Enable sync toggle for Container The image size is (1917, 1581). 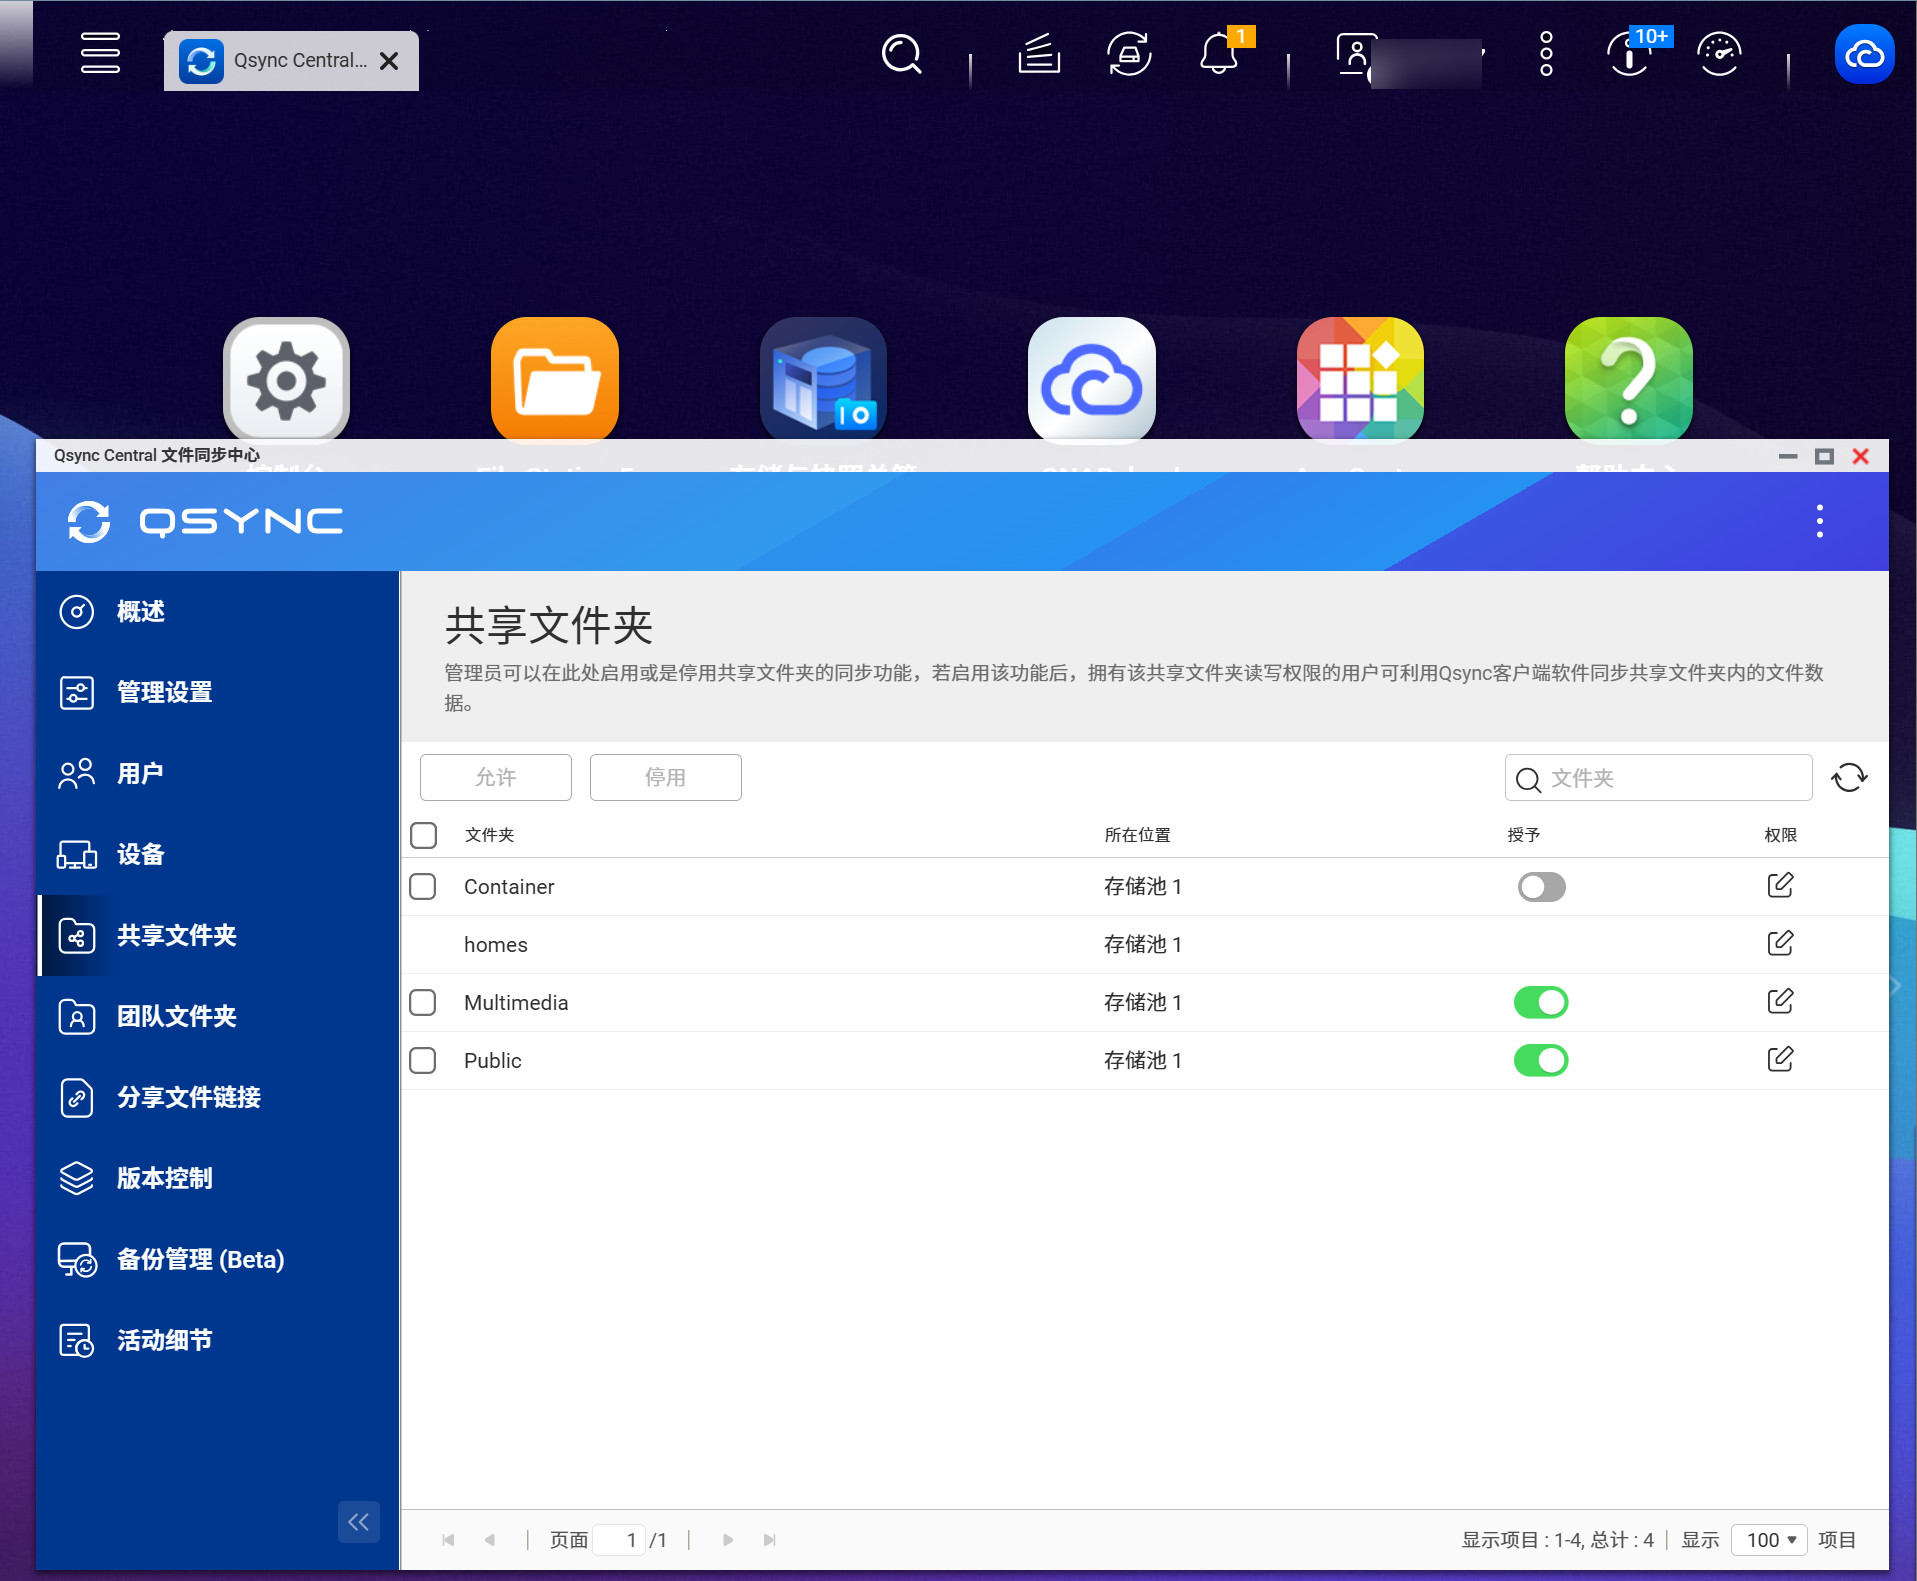(x=1541, y=887)
